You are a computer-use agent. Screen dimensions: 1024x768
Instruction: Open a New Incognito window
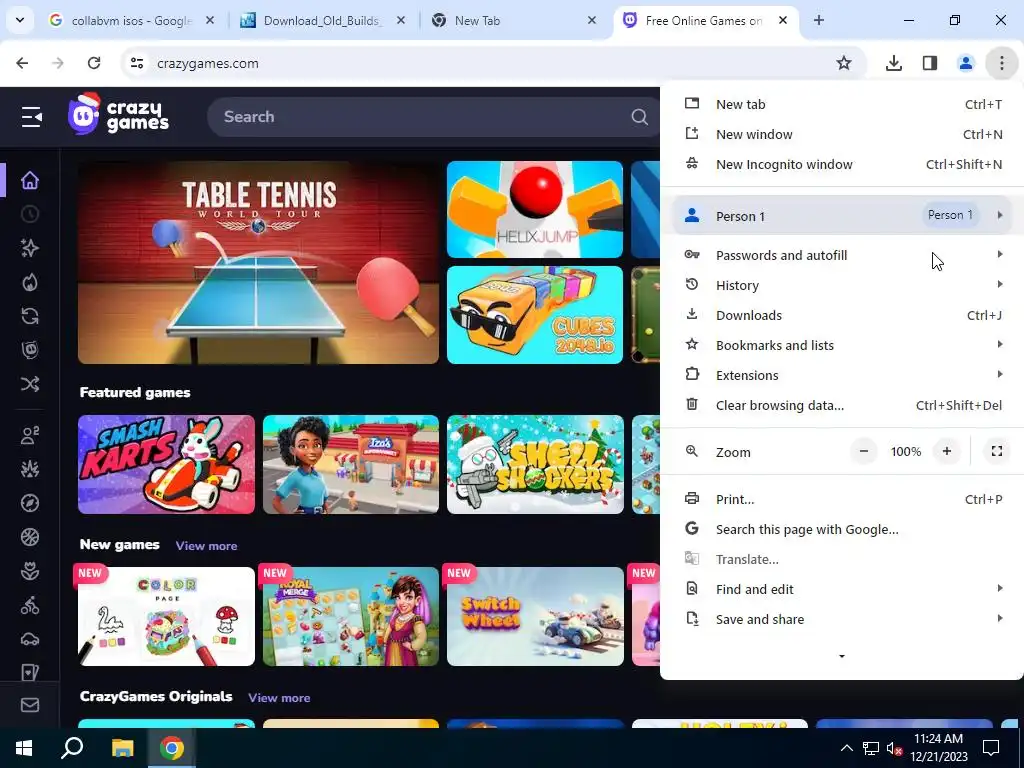tap(842, 164)
